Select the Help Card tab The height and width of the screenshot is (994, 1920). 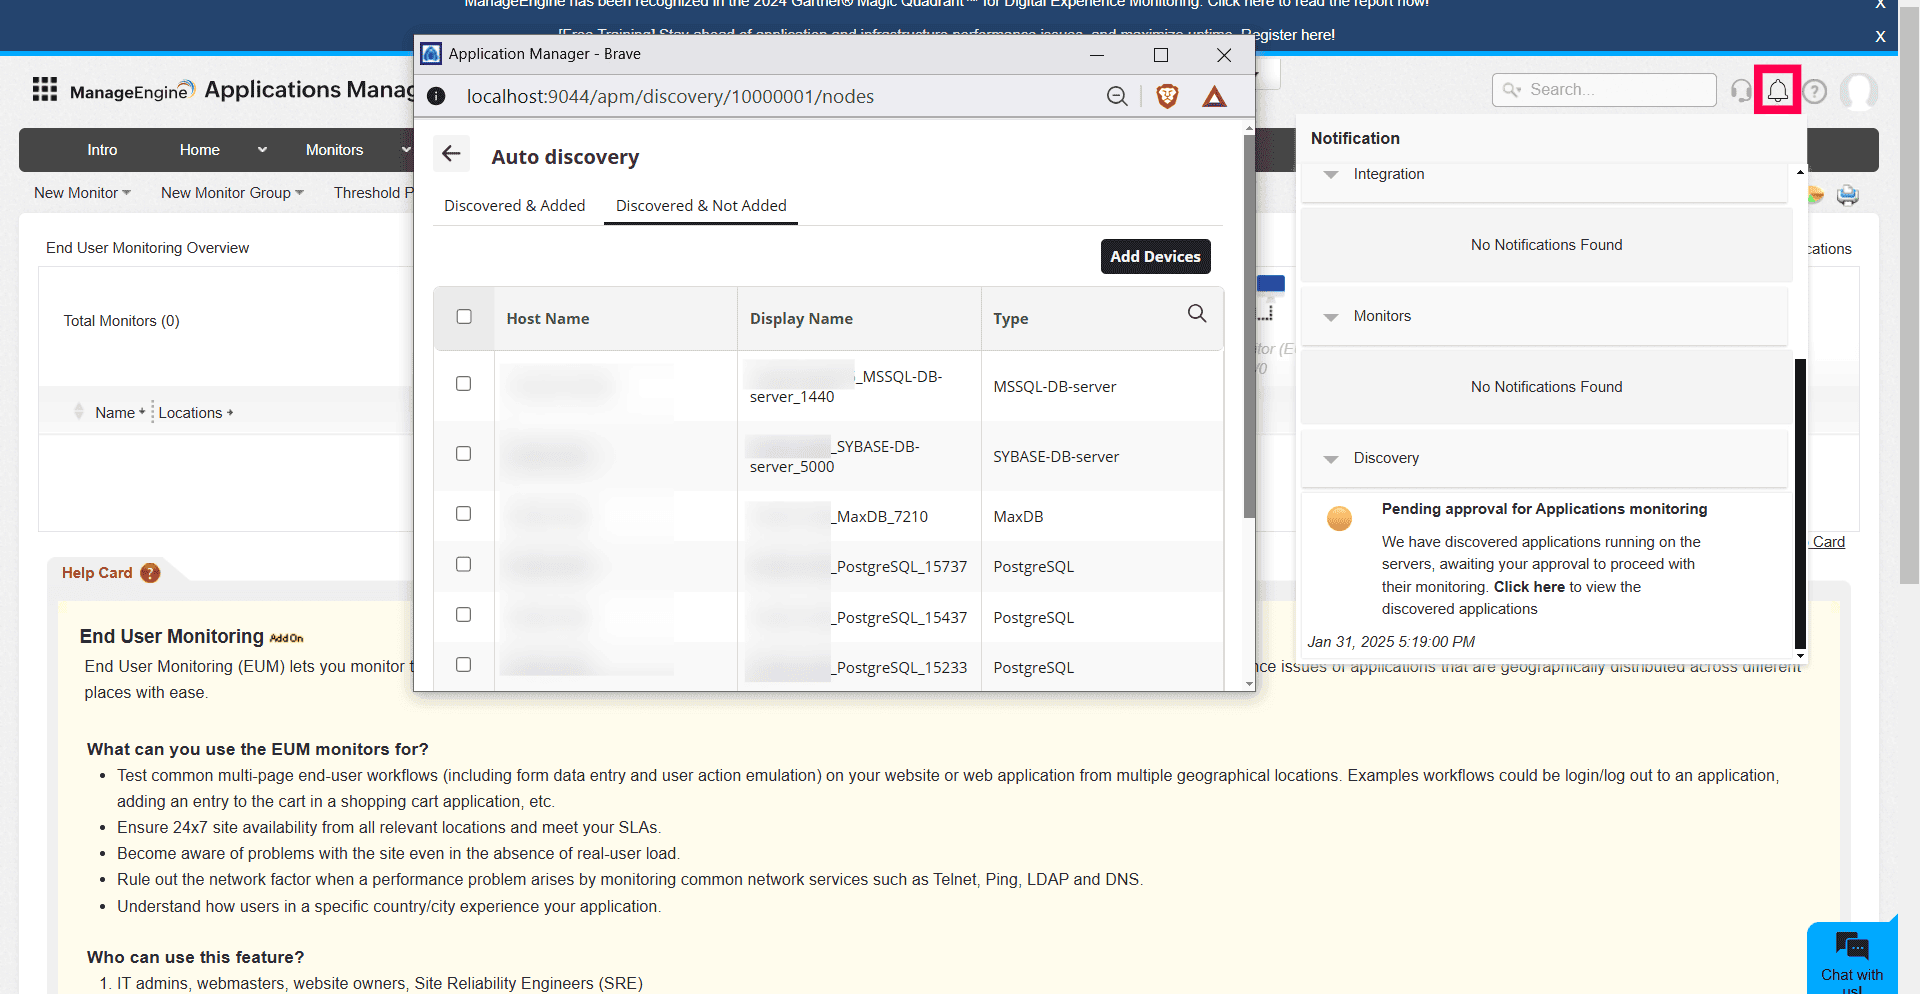click(109, 573)
